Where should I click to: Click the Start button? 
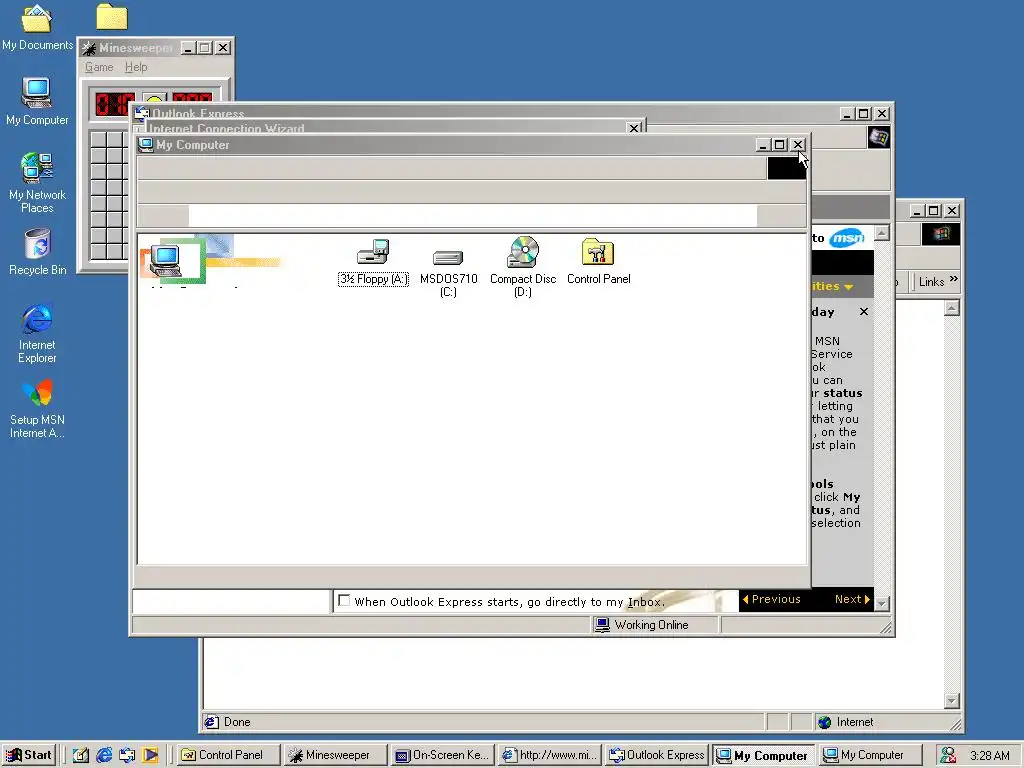[29, 755]
